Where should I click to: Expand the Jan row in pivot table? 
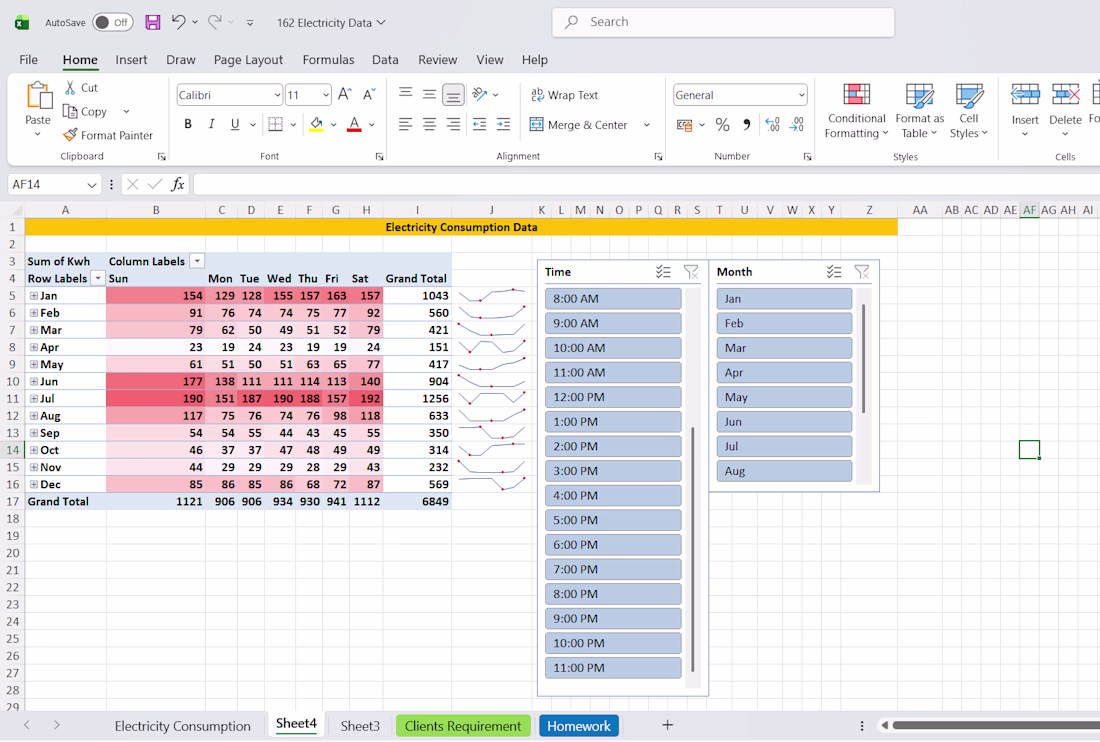coord(34,296)
